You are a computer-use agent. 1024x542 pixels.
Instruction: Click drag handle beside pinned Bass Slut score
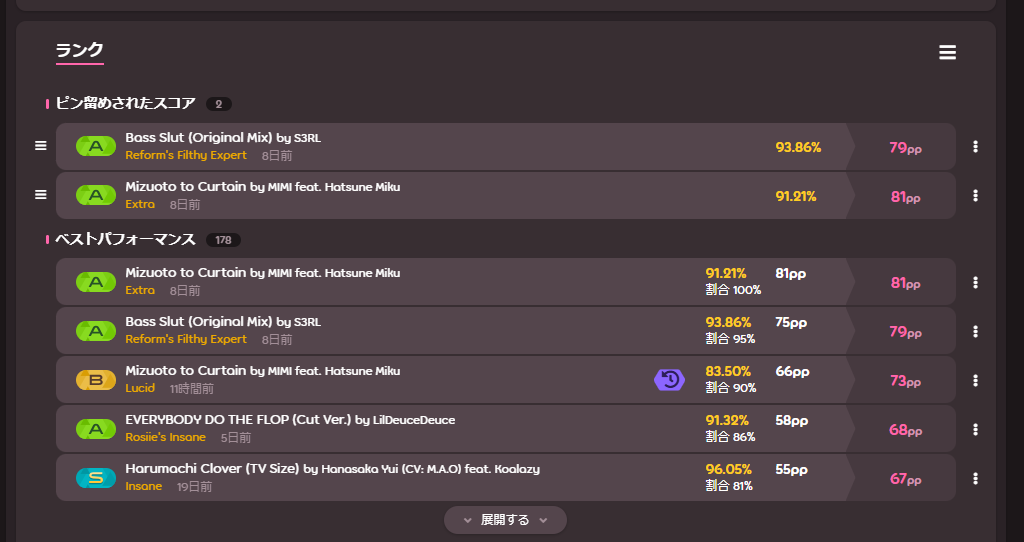click(x=41, y=146)
